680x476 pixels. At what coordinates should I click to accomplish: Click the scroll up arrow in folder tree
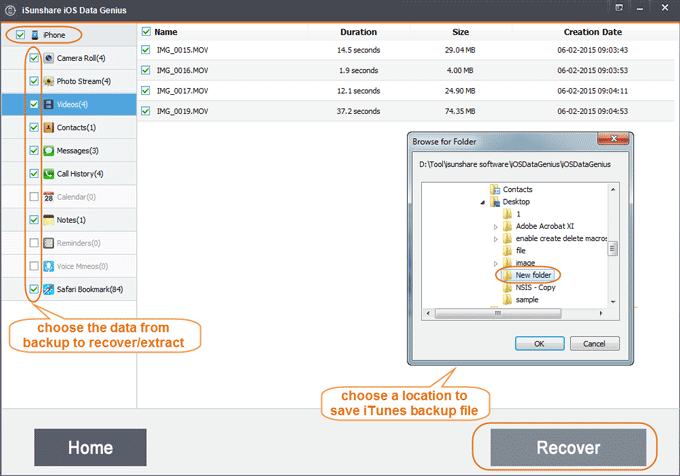pos(613,189)
